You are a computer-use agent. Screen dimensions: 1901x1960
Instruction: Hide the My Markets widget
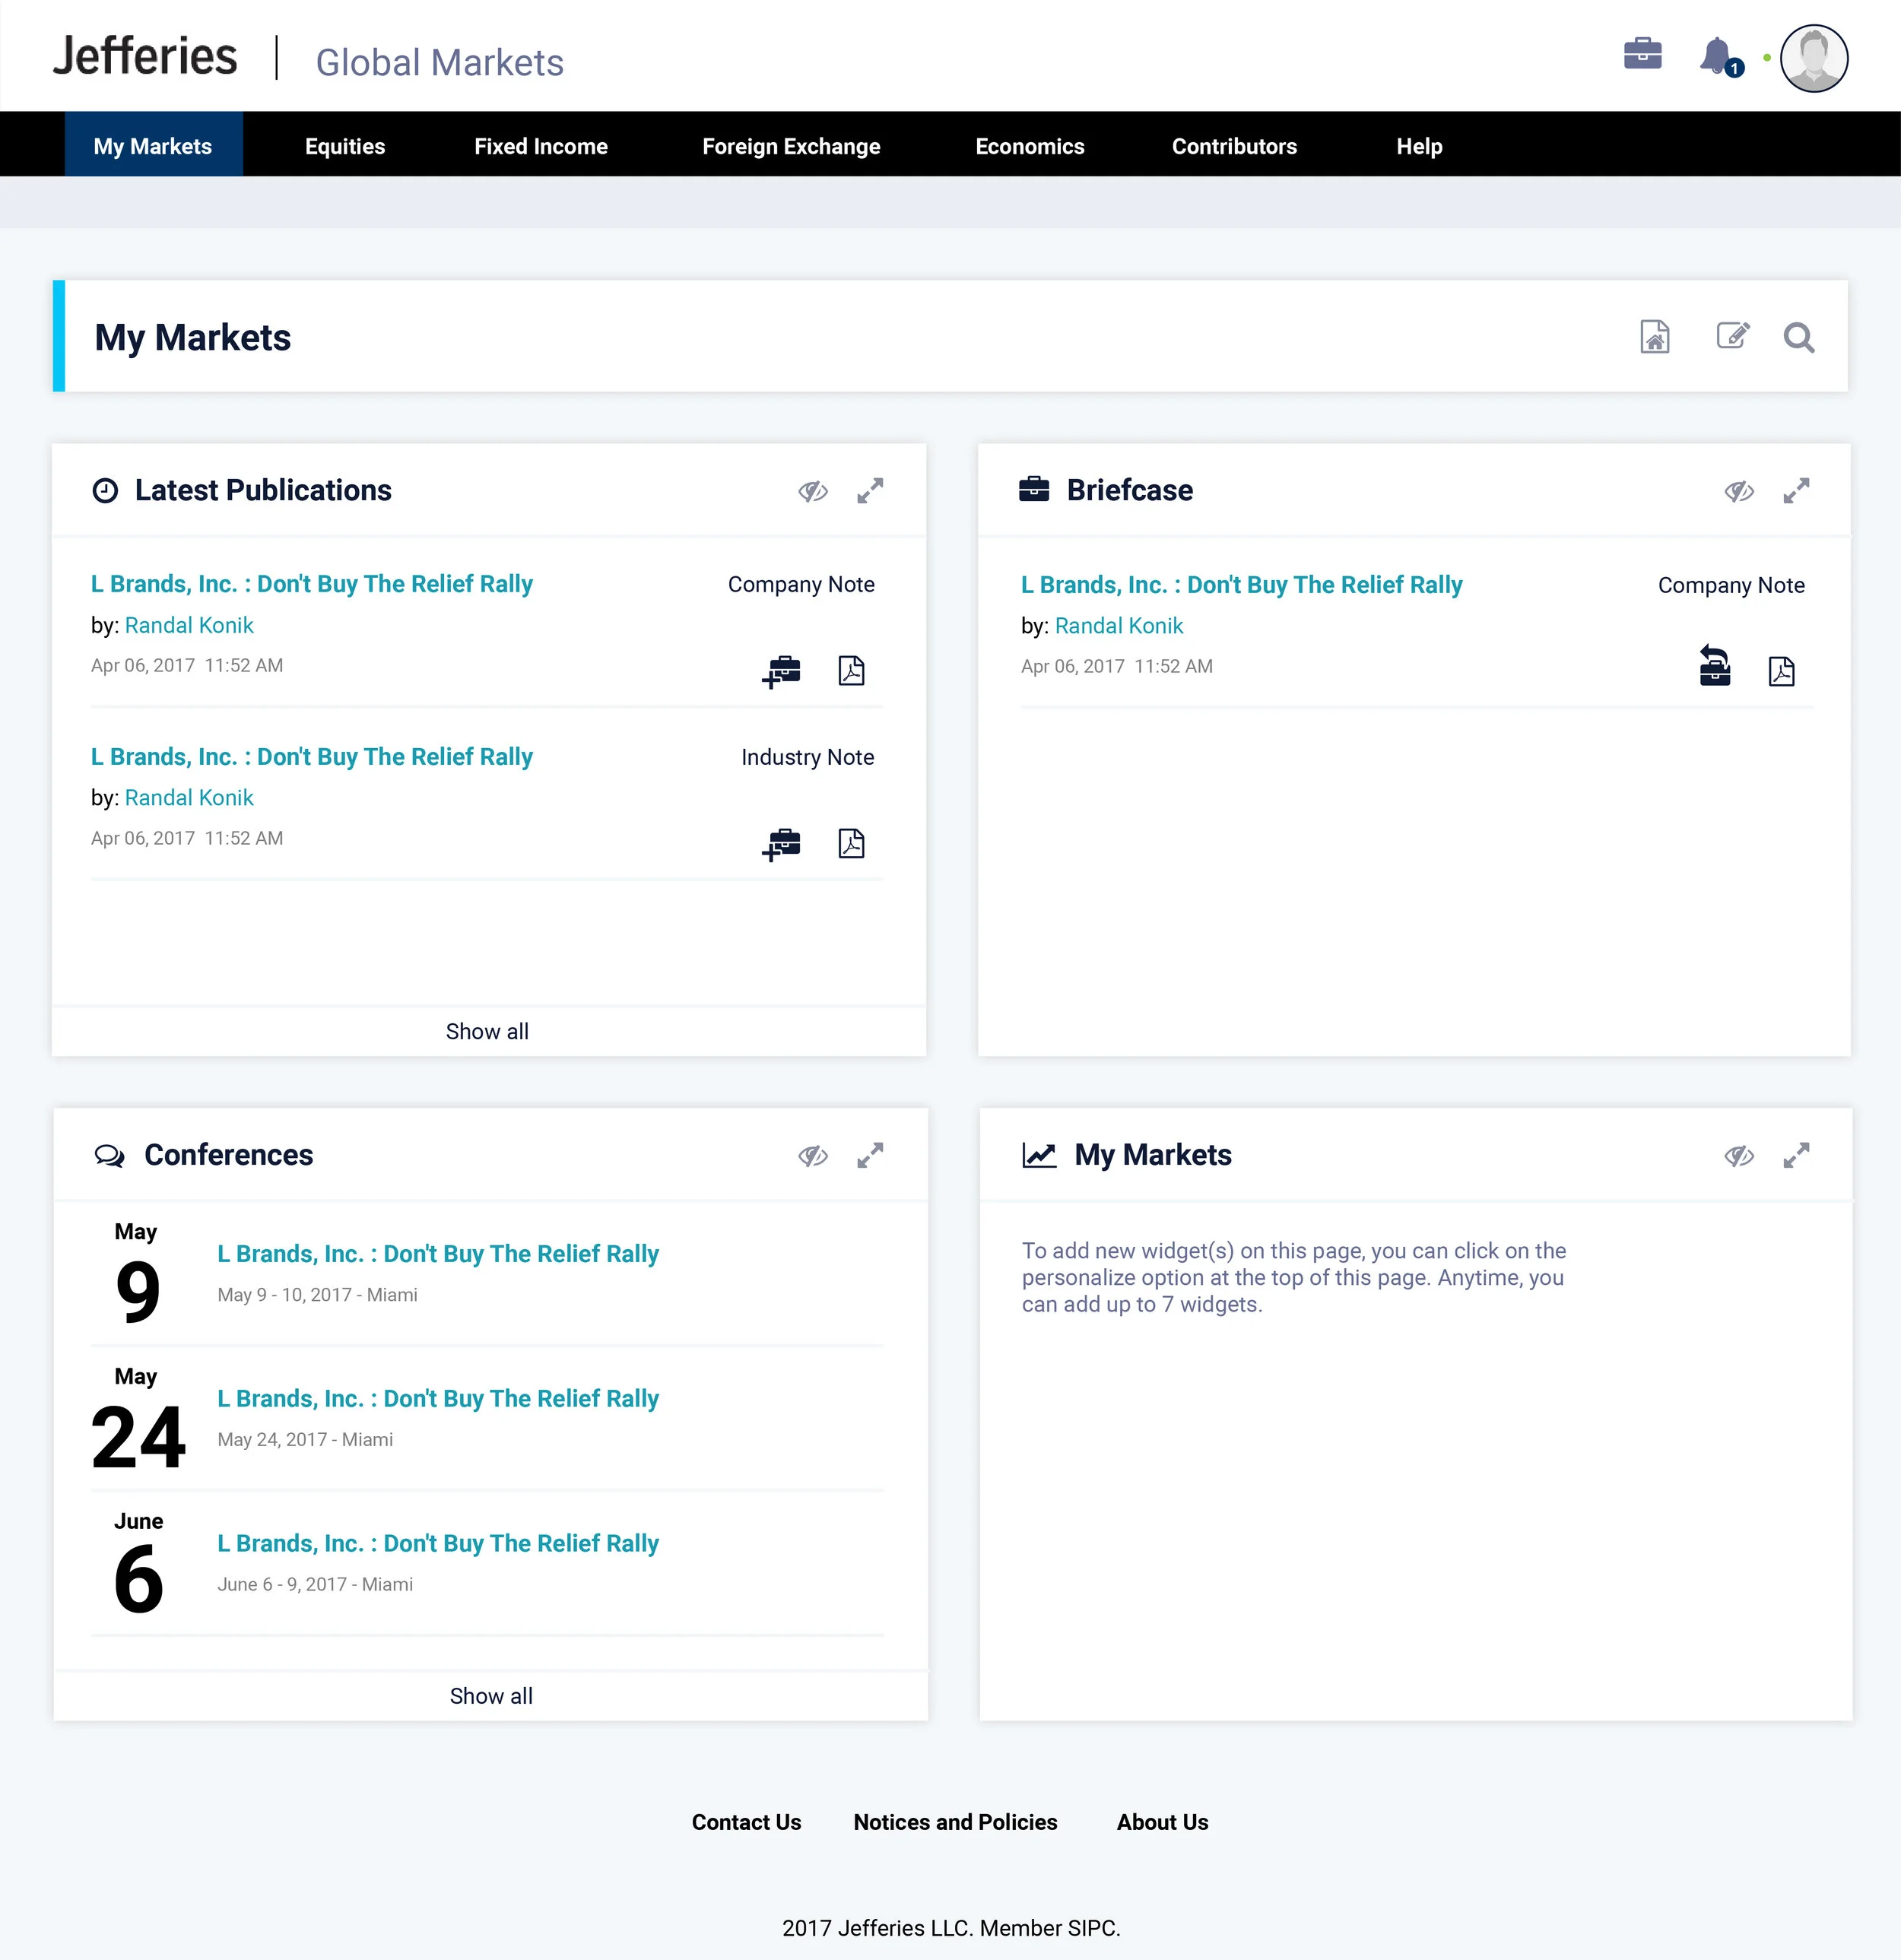click(1739, 1156)
